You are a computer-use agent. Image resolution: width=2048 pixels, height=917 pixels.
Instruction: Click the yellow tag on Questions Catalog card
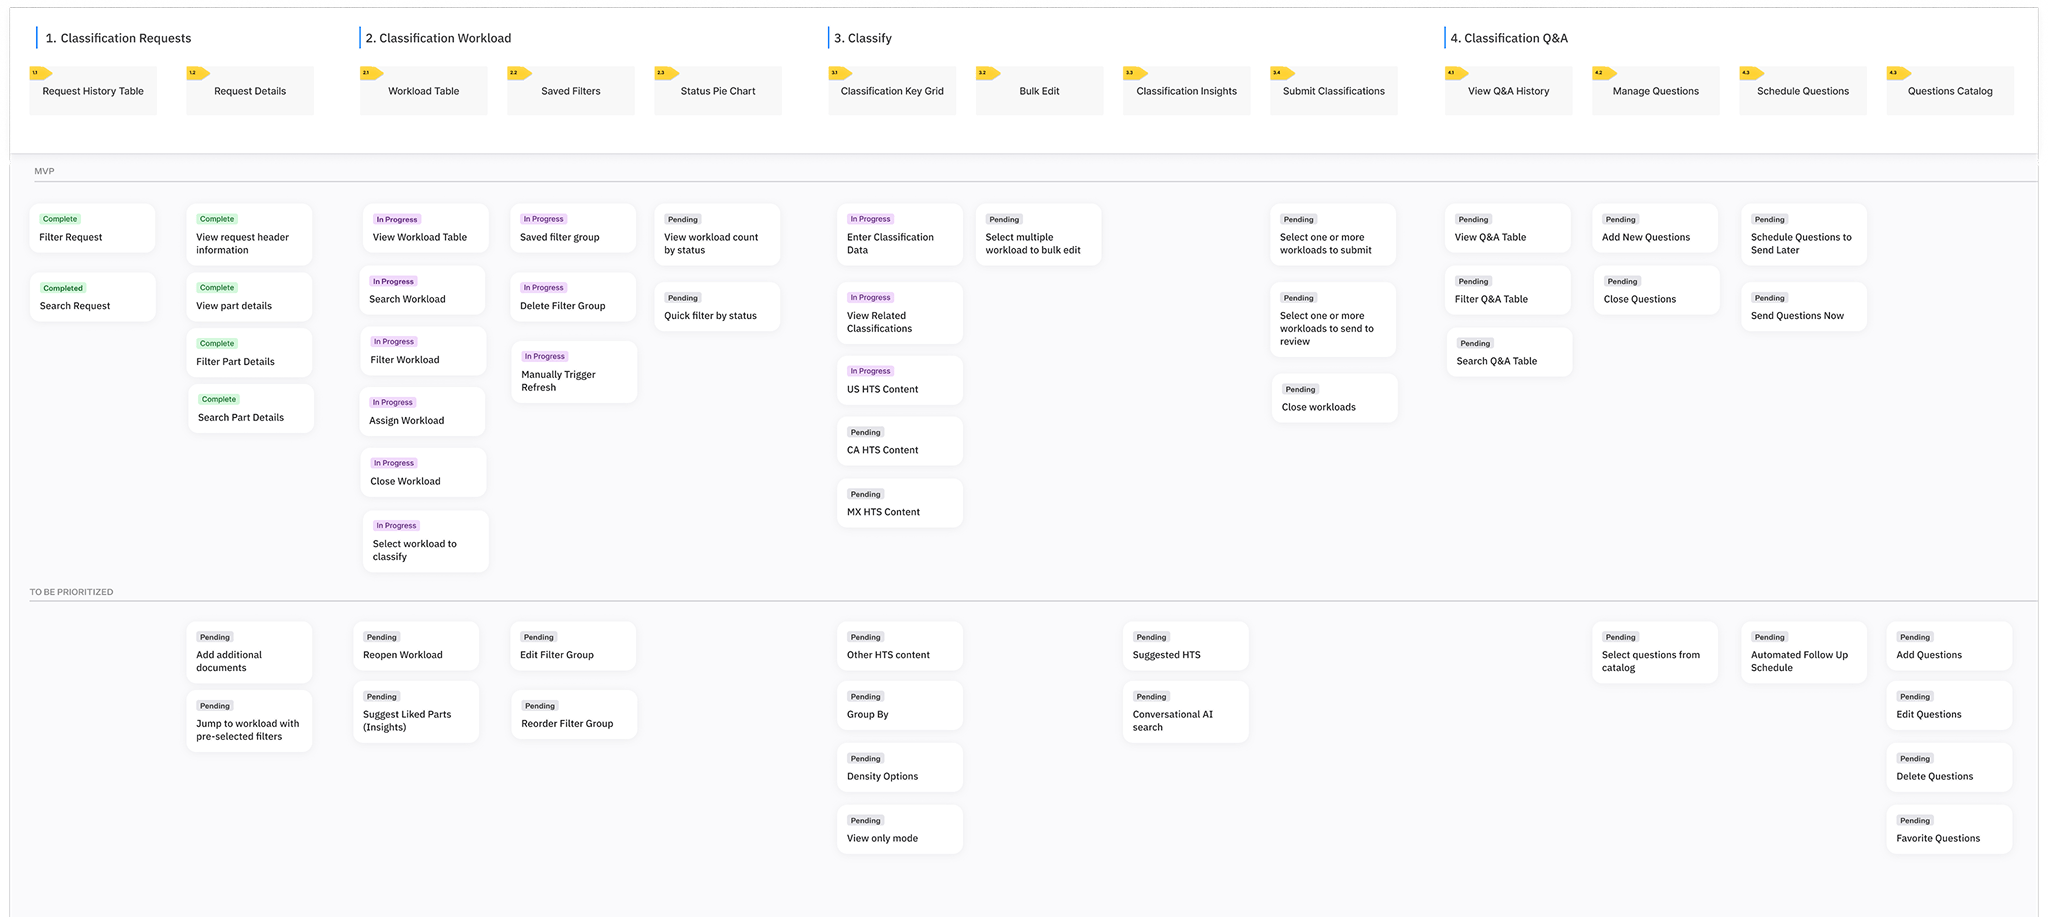click(1899, 73)
